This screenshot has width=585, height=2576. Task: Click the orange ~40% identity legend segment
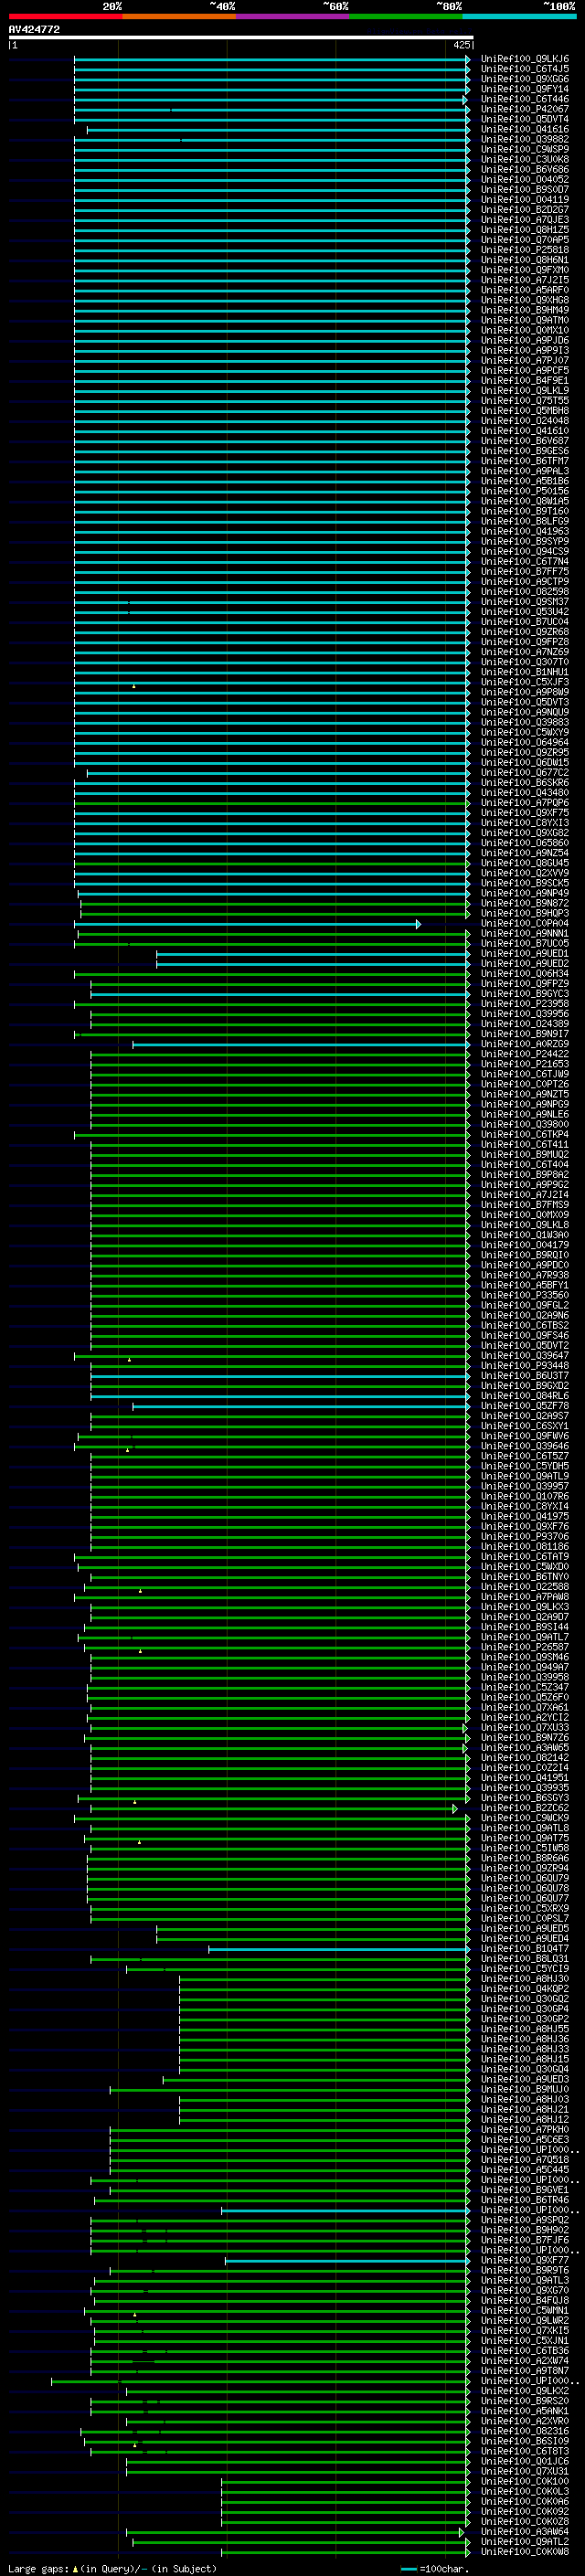click(179, 16)
